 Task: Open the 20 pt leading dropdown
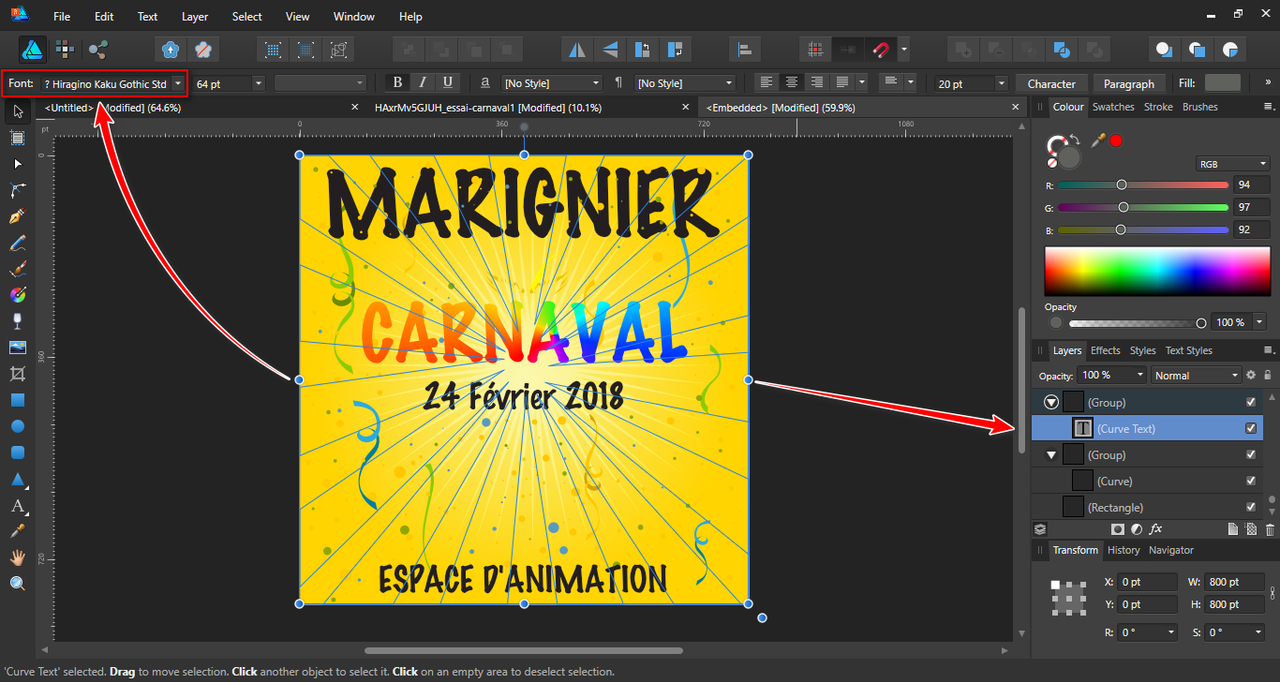pos(1000,84)
